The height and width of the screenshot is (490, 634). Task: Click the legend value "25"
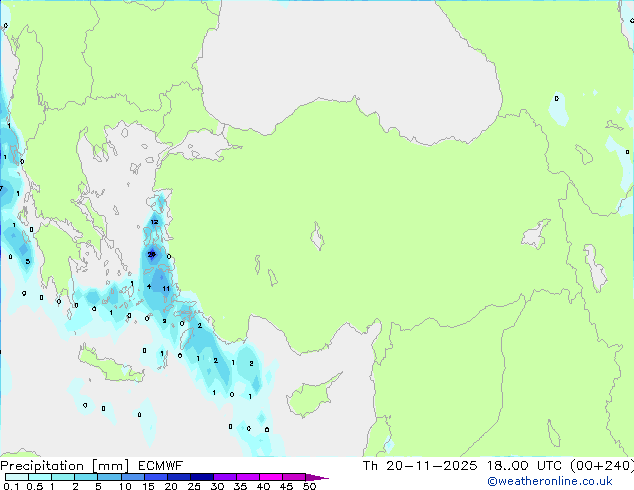point(194,486)
